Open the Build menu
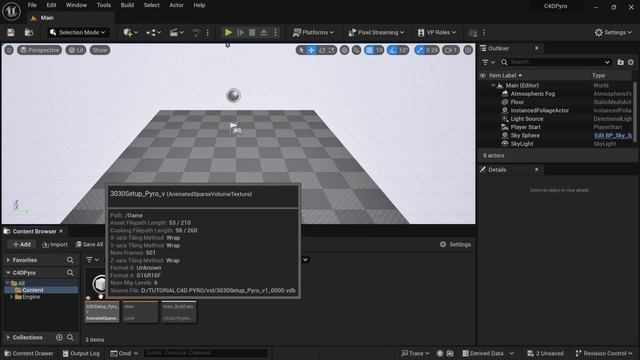 coord(127,5)
